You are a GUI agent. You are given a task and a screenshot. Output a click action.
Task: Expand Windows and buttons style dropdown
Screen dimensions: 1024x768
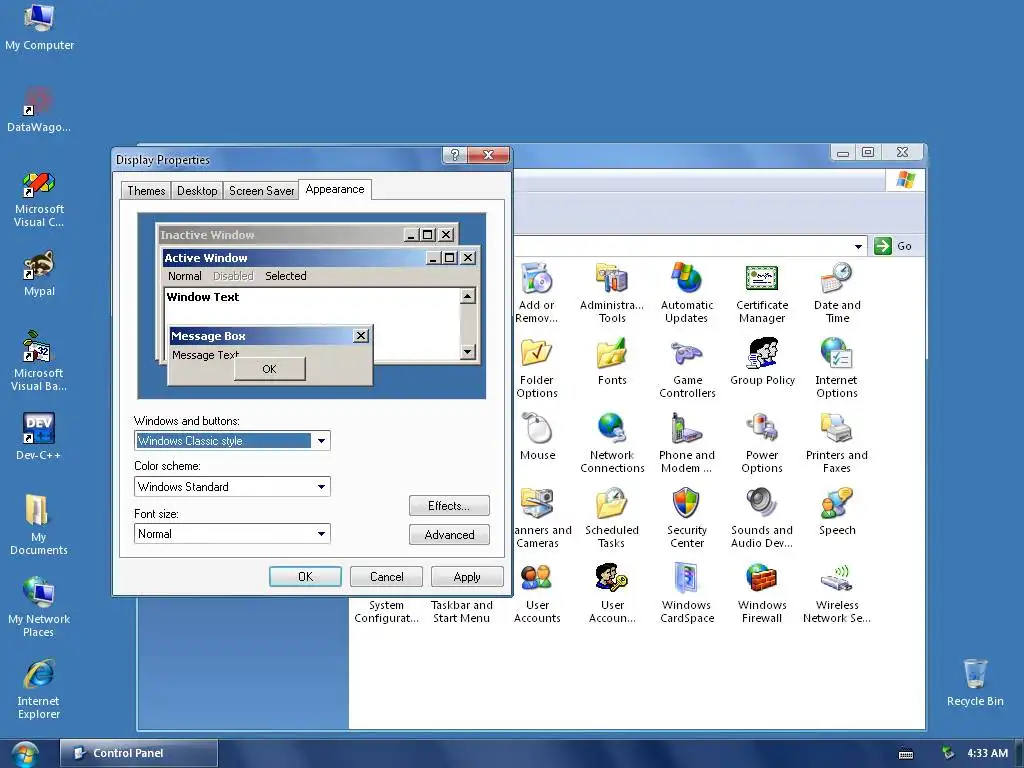[321, 441]
